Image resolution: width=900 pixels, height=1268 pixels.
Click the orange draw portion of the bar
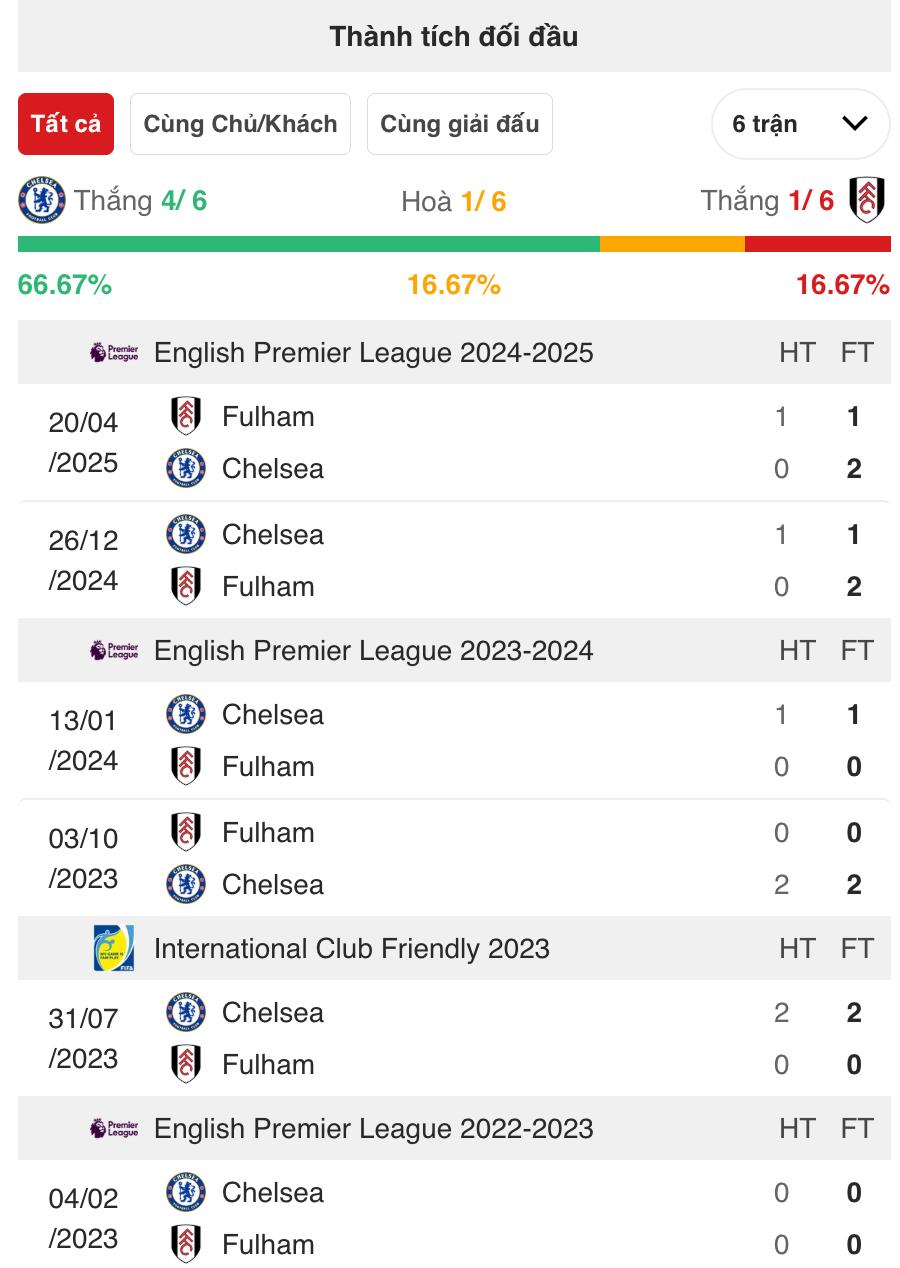point(672,244)
